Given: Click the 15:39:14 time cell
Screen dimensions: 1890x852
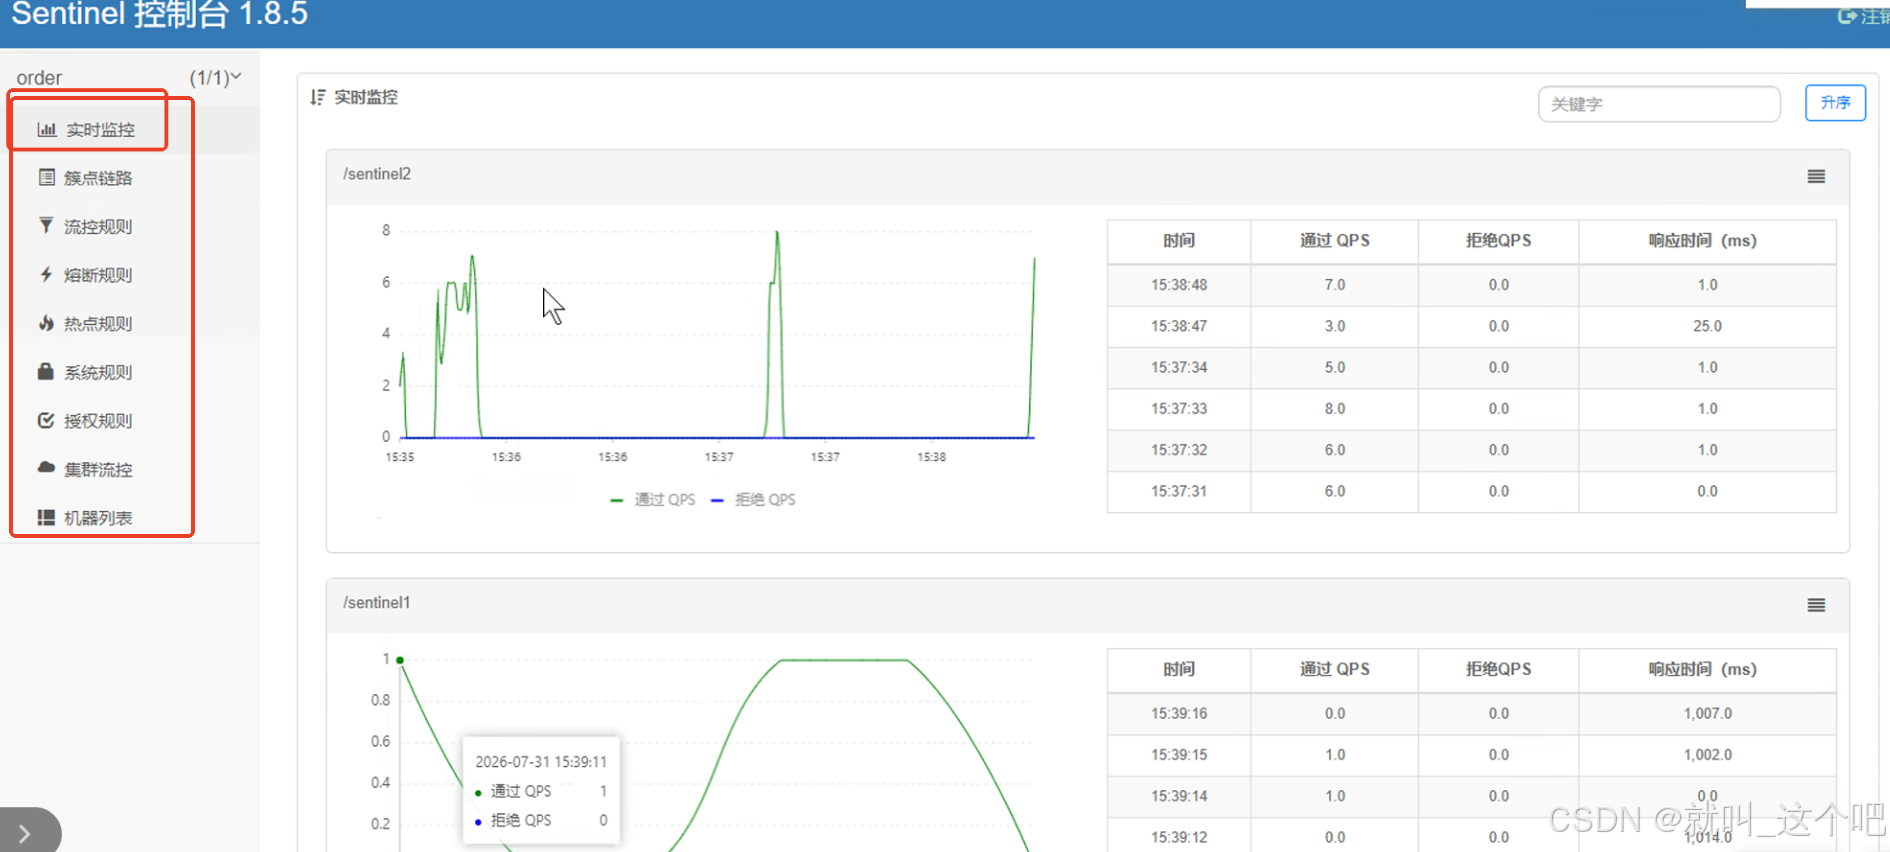Looking at the screenshot, I should [x=1179, y=796].
